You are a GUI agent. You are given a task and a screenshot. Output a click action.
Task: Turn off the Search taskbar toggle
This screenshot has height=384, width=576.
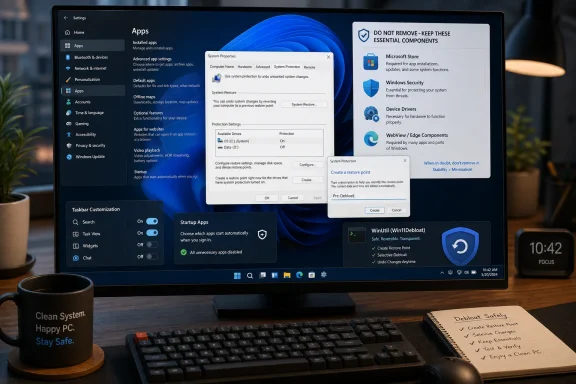coord(152,221)
